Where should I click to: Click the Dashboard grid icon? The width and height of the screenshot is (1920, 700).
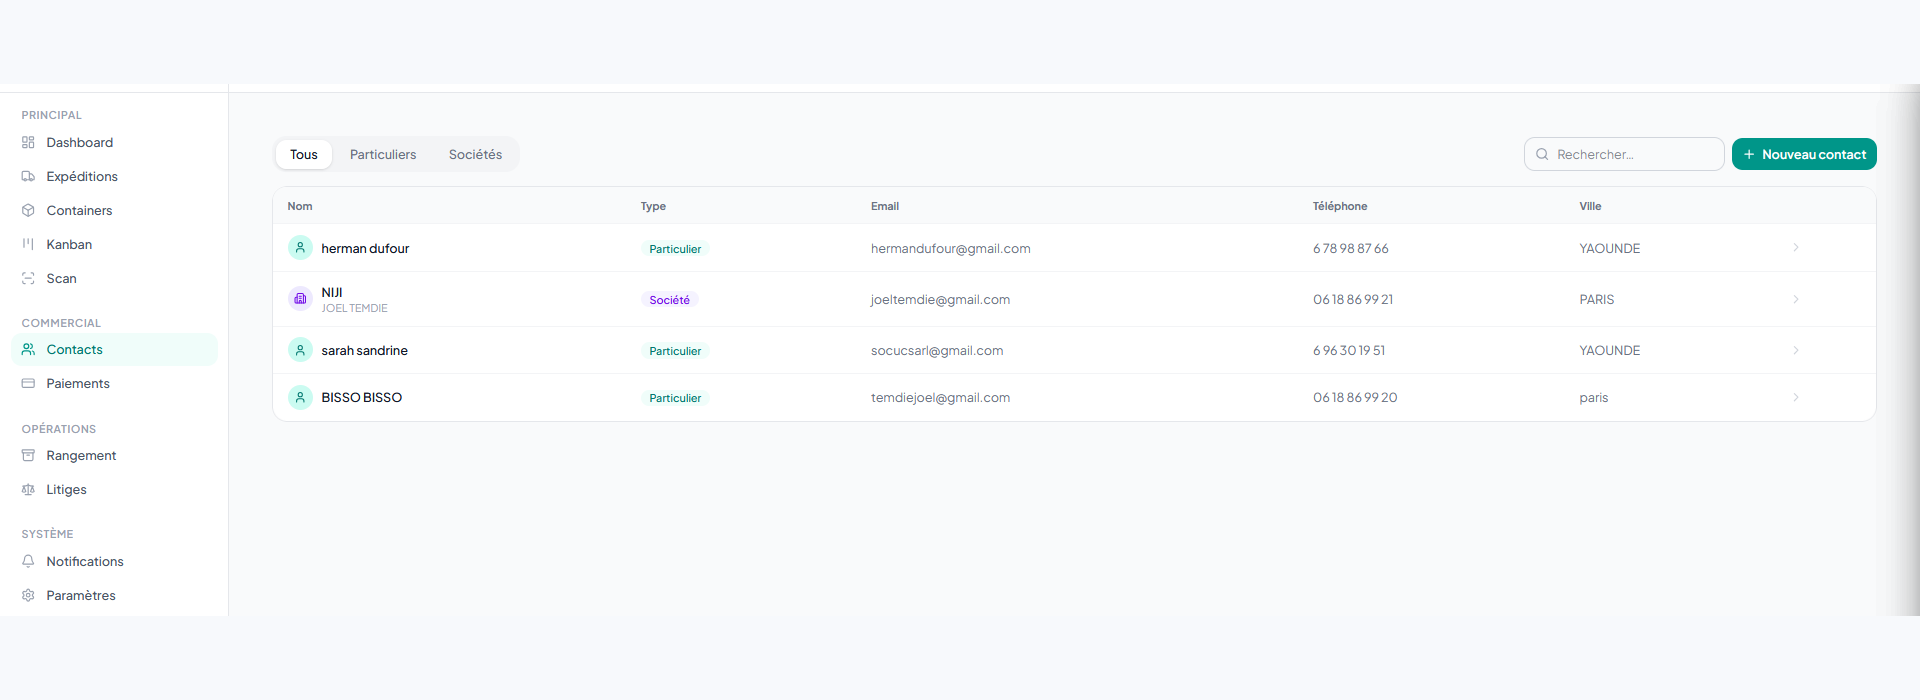pos(28,143)
